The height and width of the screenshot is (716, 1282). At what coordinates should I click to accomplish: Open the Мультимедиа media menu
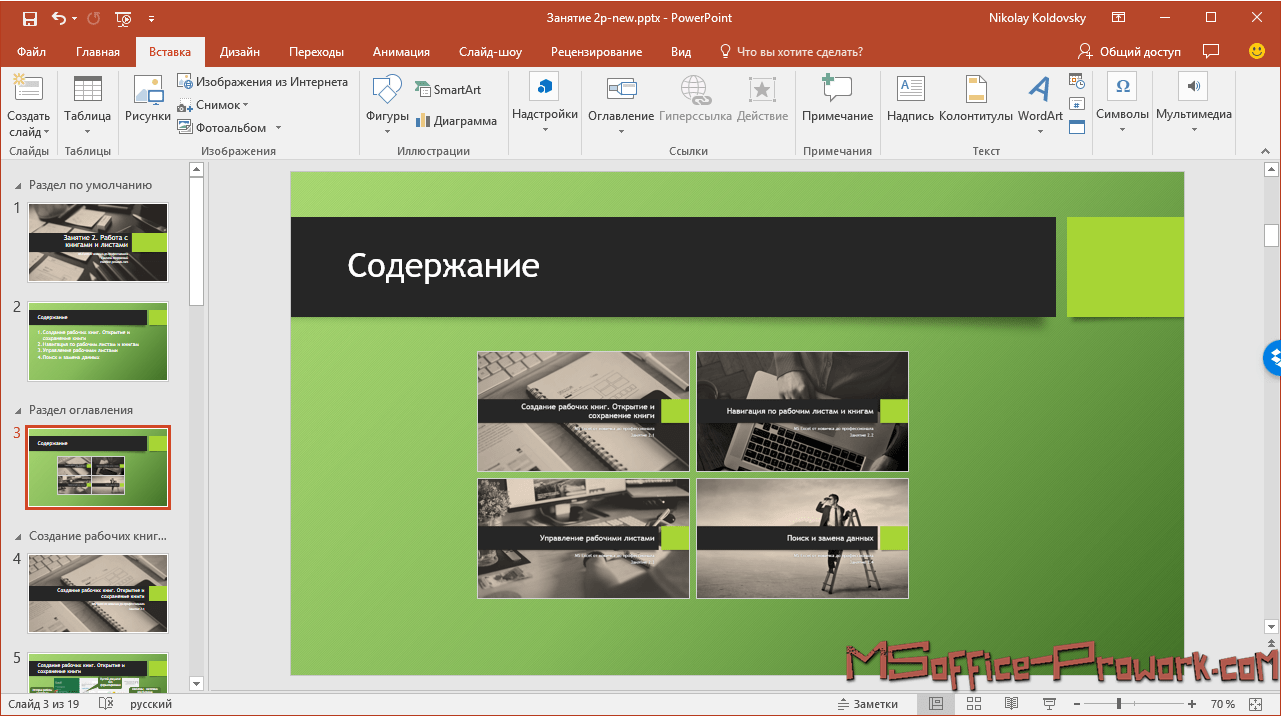point(1193,104)
